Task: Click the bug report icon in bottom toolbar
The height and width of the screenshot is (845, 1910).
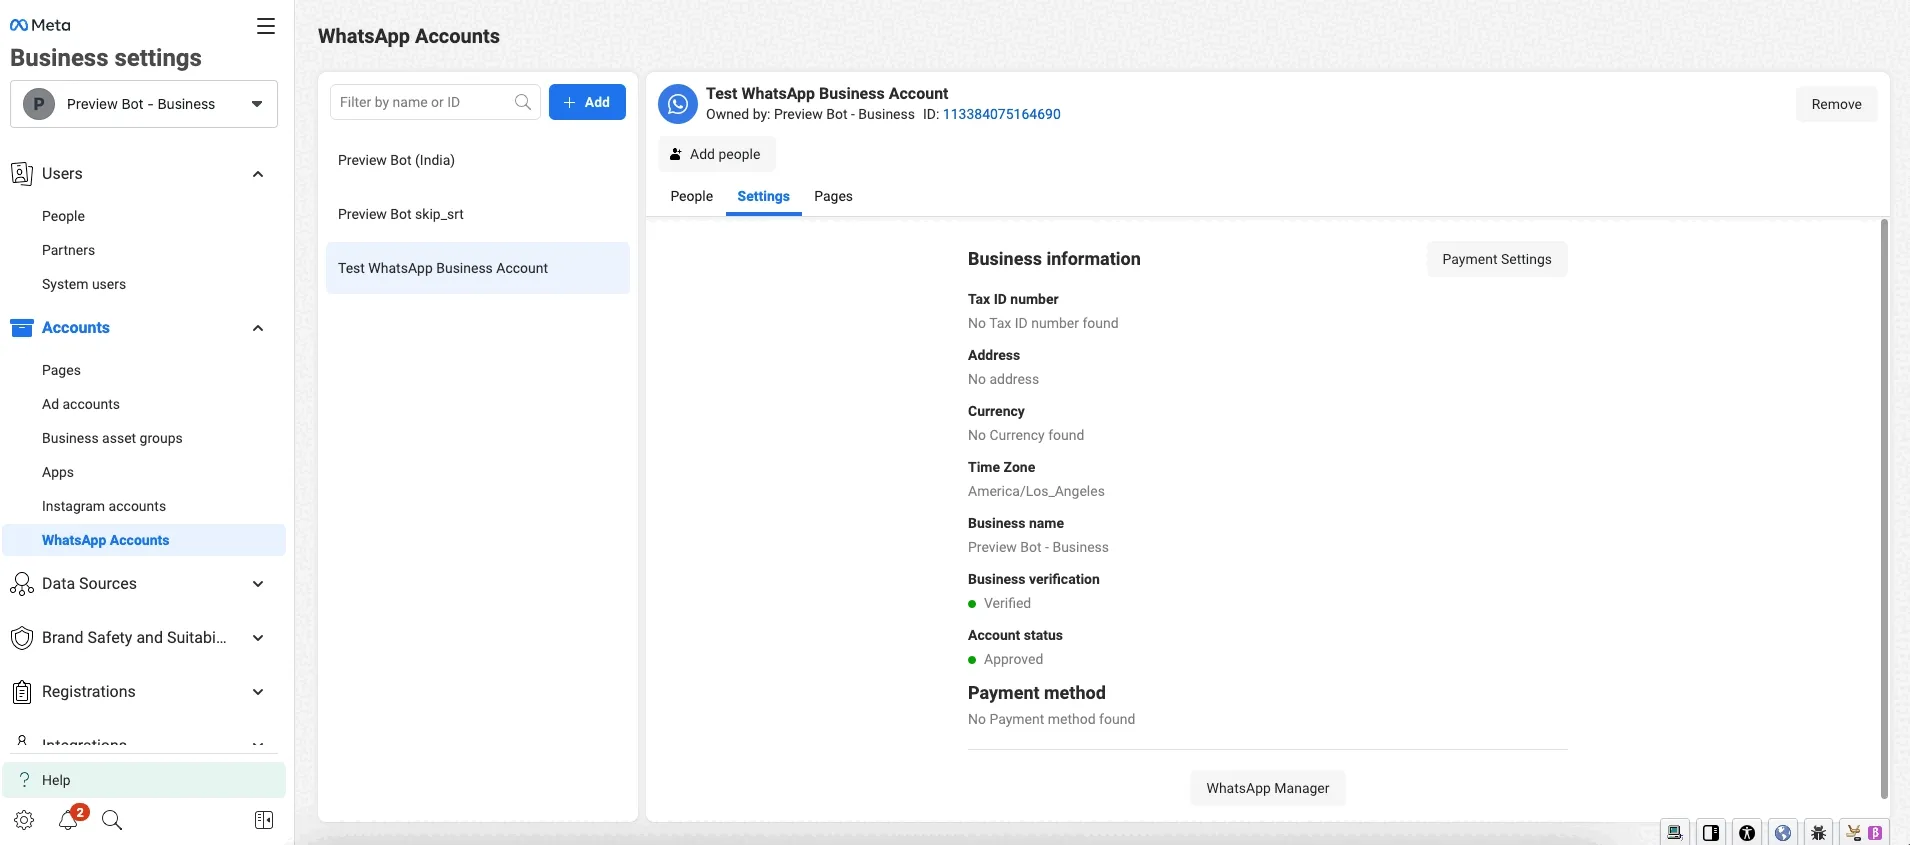Action: (1819, 832)
